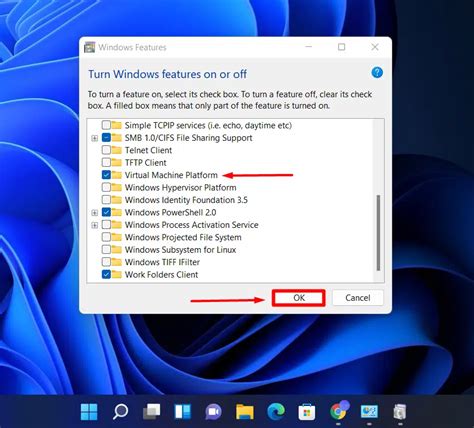The width and height of the screenshot is (474, 428).
Task: Uncheck the Work Folders Client checkbox
Action: coord(106,274)
